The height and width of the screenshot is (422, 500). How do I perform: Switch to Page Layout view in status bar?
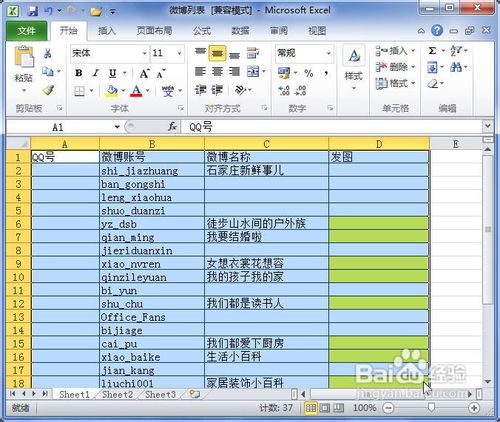pyautogui.click(x=325, y=408)
